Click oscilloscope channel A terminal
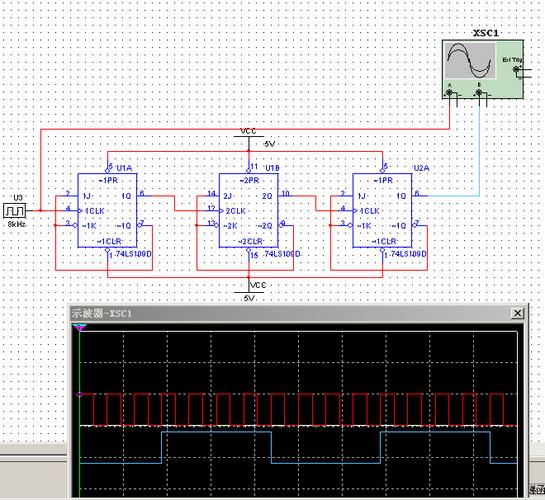545x500 pixels. coord(449,92)
